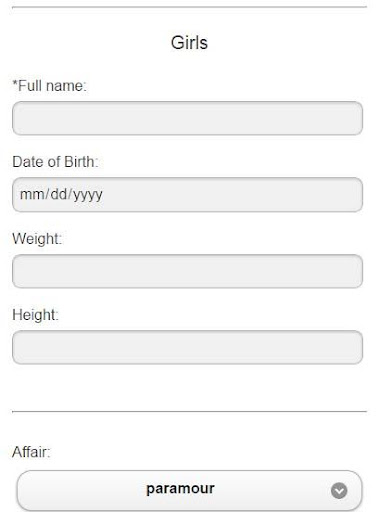The height and width of the screenshot is (512, 379).
Task: Click the divider line above Affair
Action: tap(189, 412)
